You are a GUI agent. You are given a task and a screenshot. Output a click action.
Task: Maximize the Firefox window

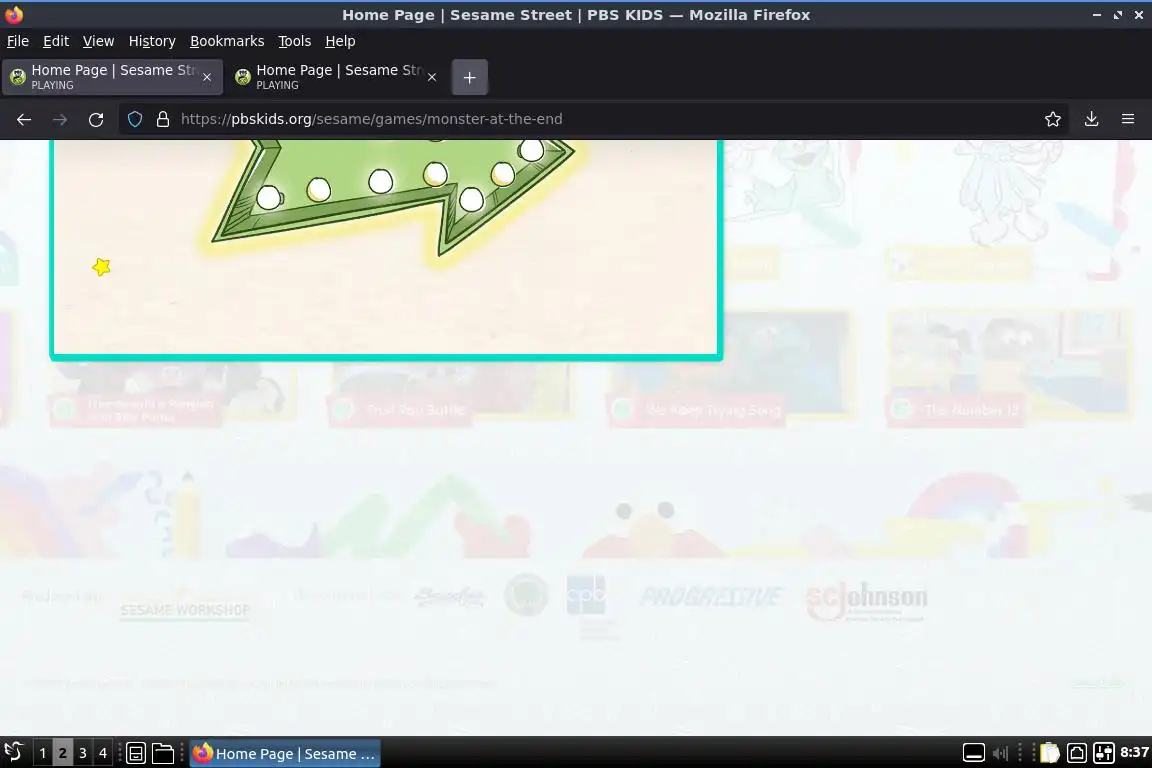pyautogui.click(x=1117, y=15)
